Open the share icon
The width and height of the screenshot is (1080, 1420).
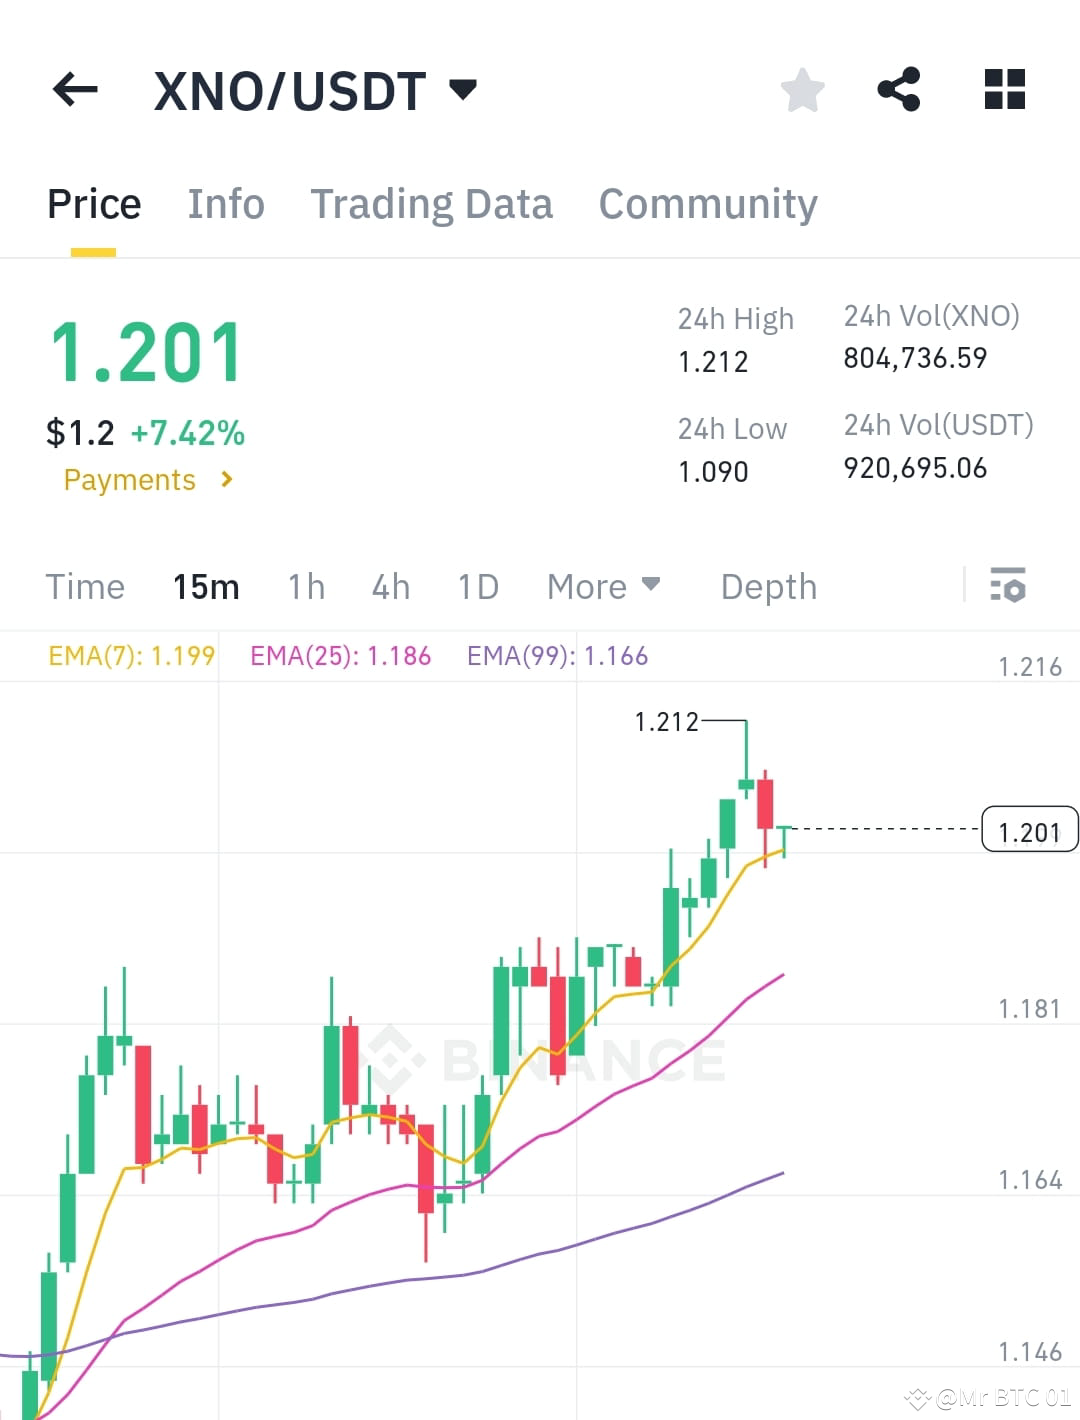point(899,89)
